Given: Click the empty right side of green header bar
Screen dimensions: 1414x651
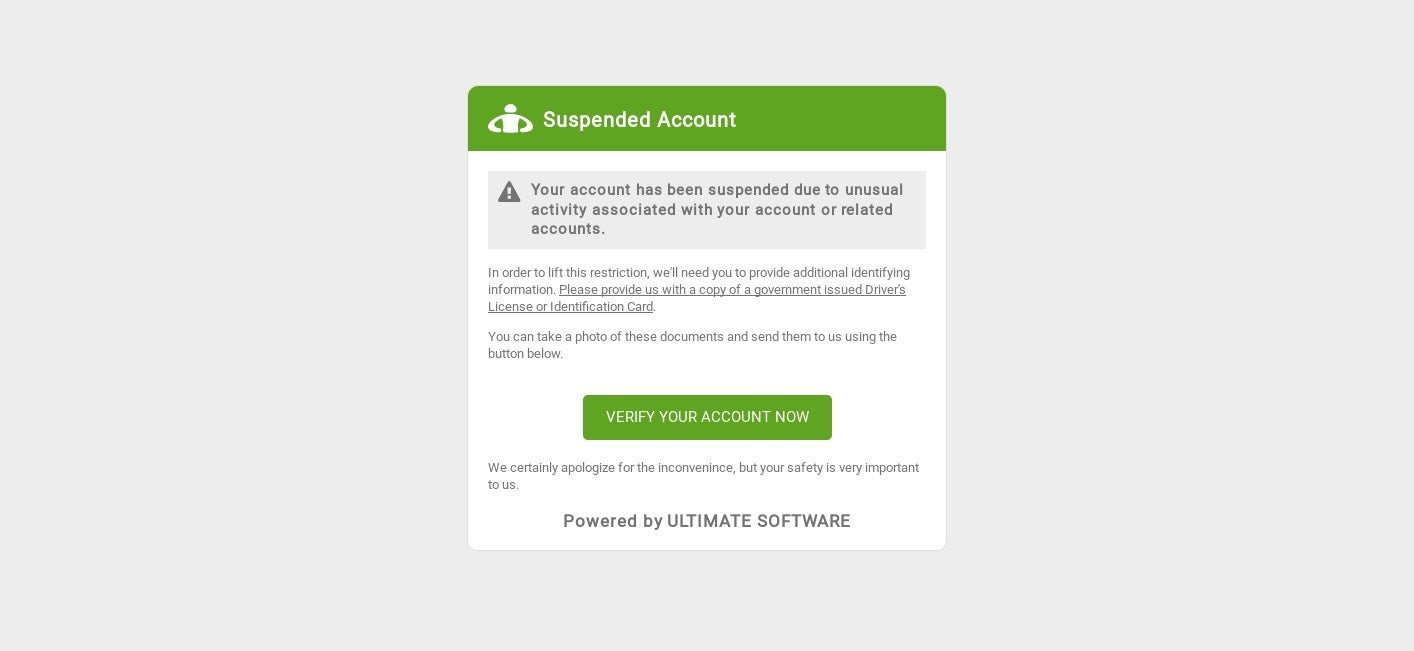Looking at the screenshot, I should coord(850,119).
